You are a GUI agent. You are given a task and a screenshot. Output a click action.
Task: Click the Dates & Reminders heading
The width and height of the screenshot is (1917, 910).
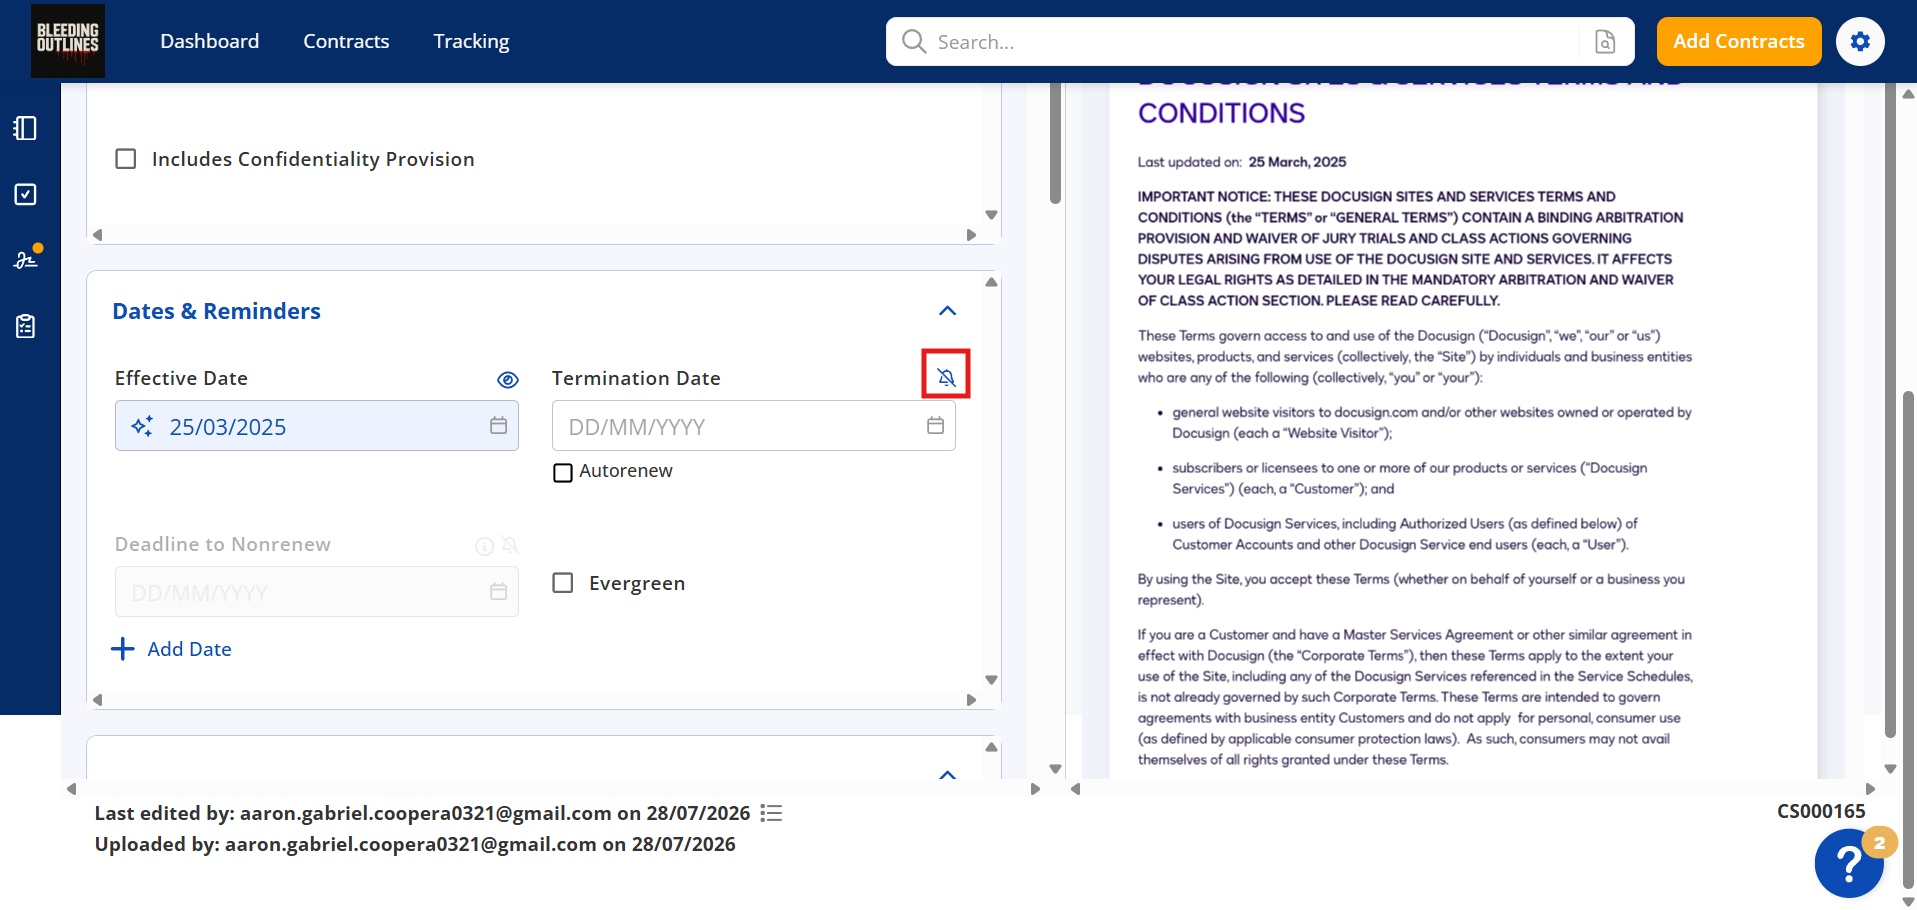216,311
